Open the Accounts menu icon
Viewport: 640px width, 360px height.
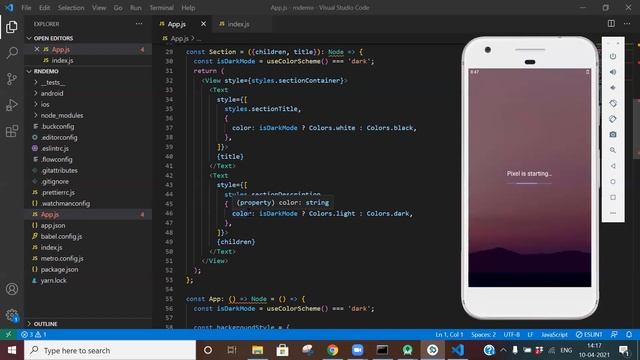point(12,289)
